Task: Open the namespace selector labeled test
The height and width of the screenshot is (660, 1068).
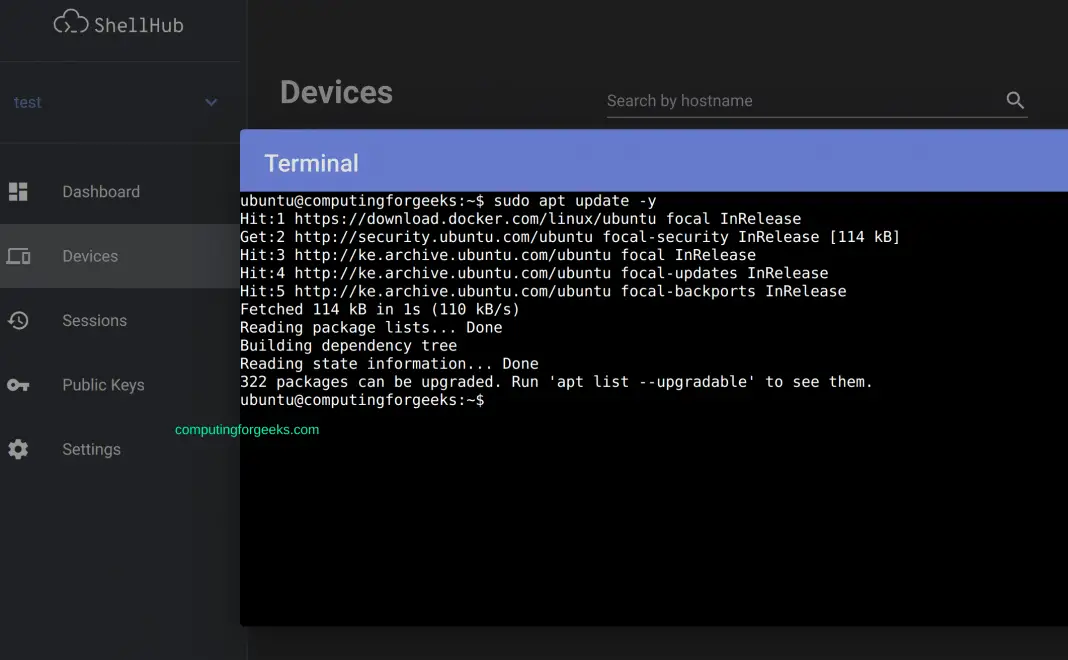Action: tap(28, 102)
